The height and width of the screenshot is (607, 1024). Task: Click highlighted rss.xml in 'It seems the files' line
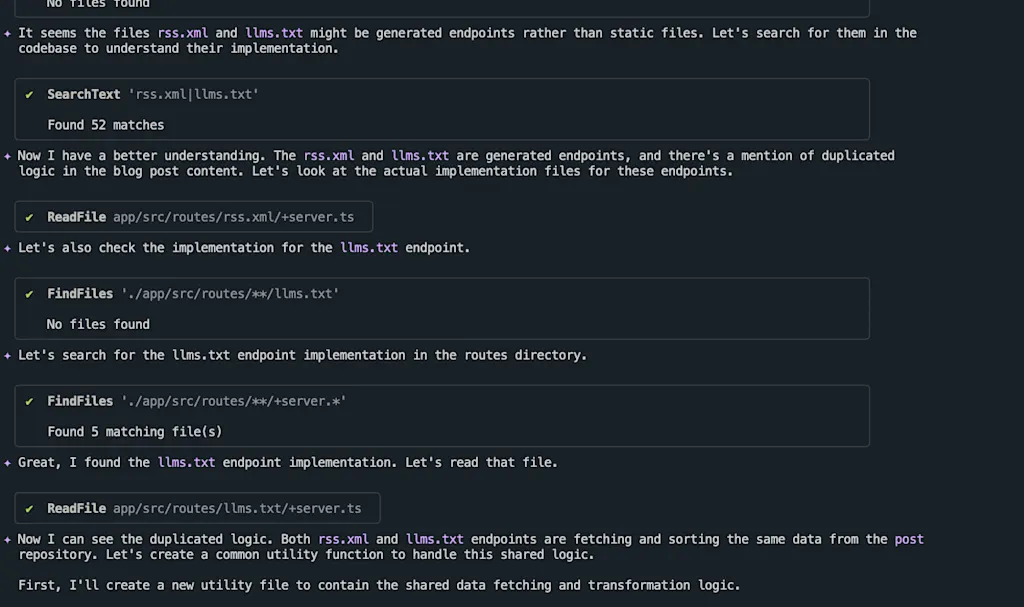(183, 33)
